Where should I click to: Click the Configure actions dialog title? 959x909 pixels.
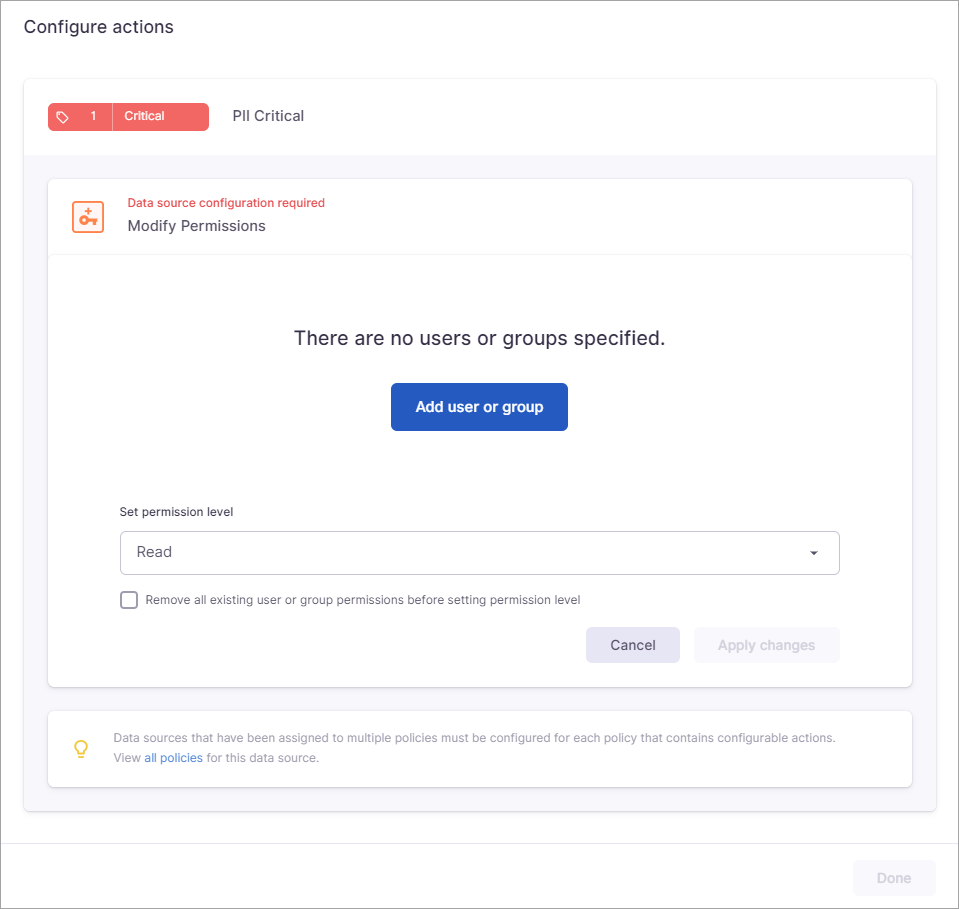(99, 27)
